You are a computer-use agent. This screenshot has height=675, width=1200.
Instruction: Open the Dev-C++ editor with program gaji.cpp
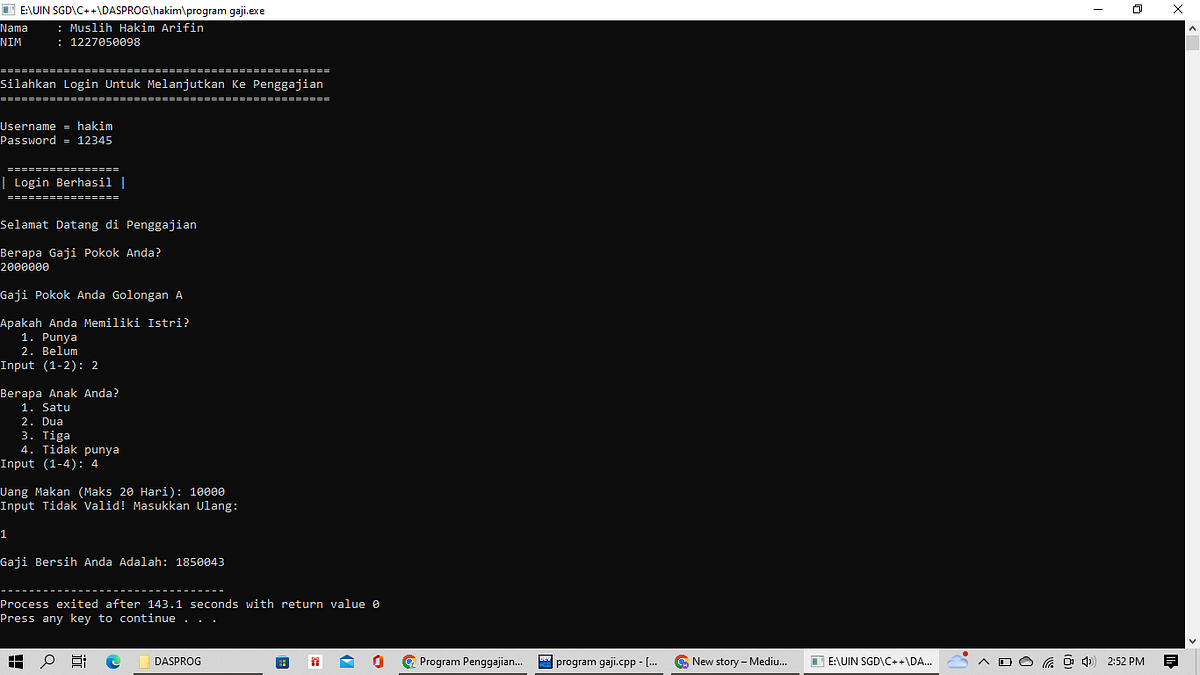click(x=598, y=661)
